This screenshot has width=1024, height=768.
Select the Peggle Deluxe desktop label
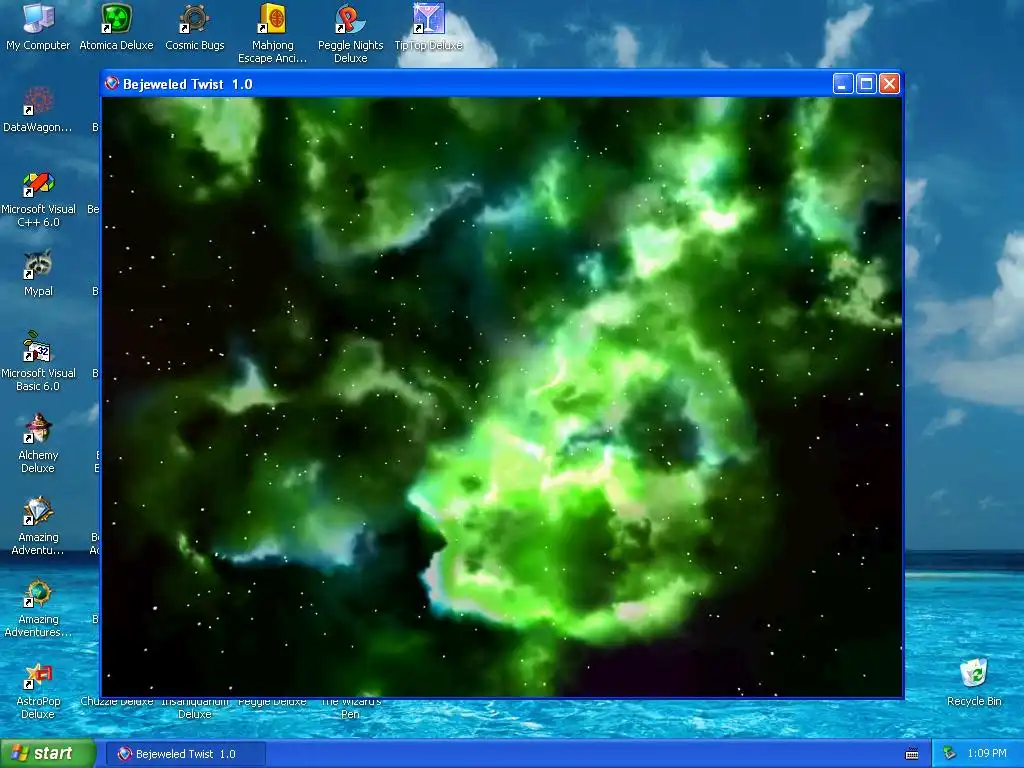click(272, 702)
